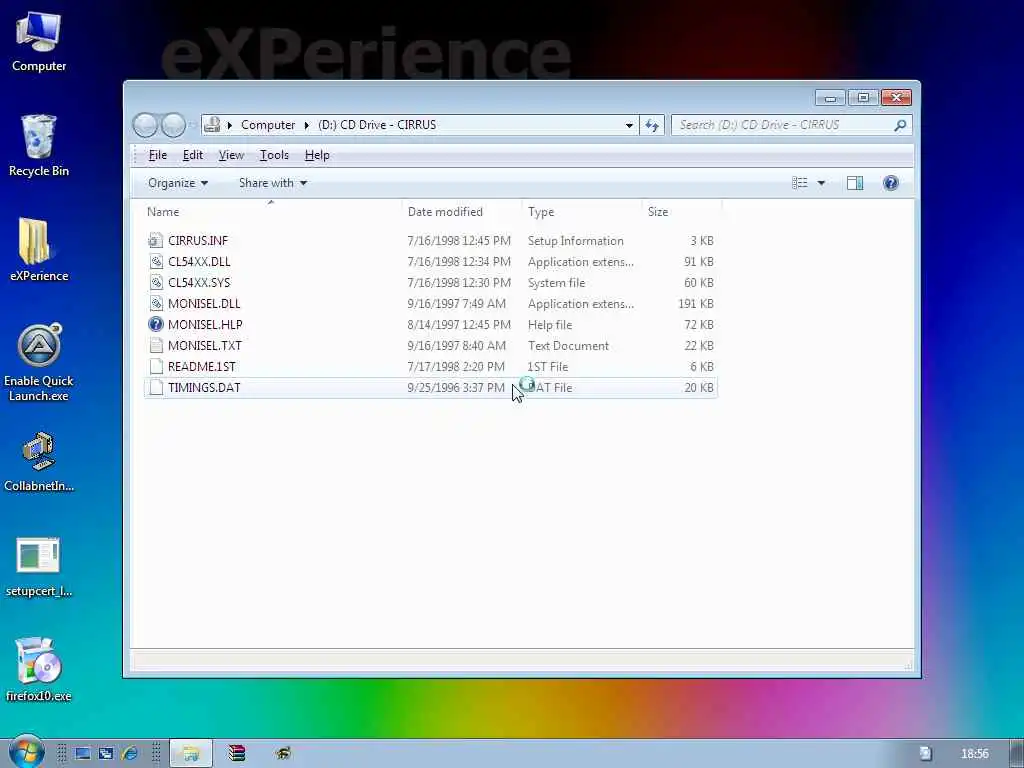1024x768 pixels.
Task: Select Enable Quick Launch.exe desktop icon
Action: [x=39, y=362]
